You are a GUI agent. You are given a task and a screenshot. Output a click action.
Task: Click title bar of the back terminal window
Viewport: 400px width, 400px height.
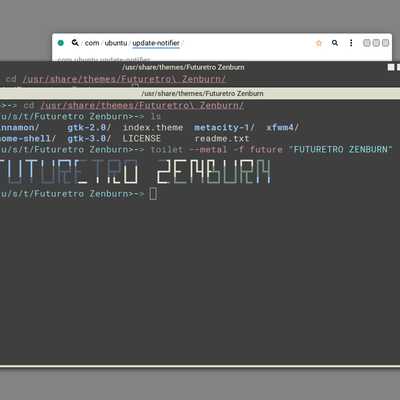click(183, 67)
